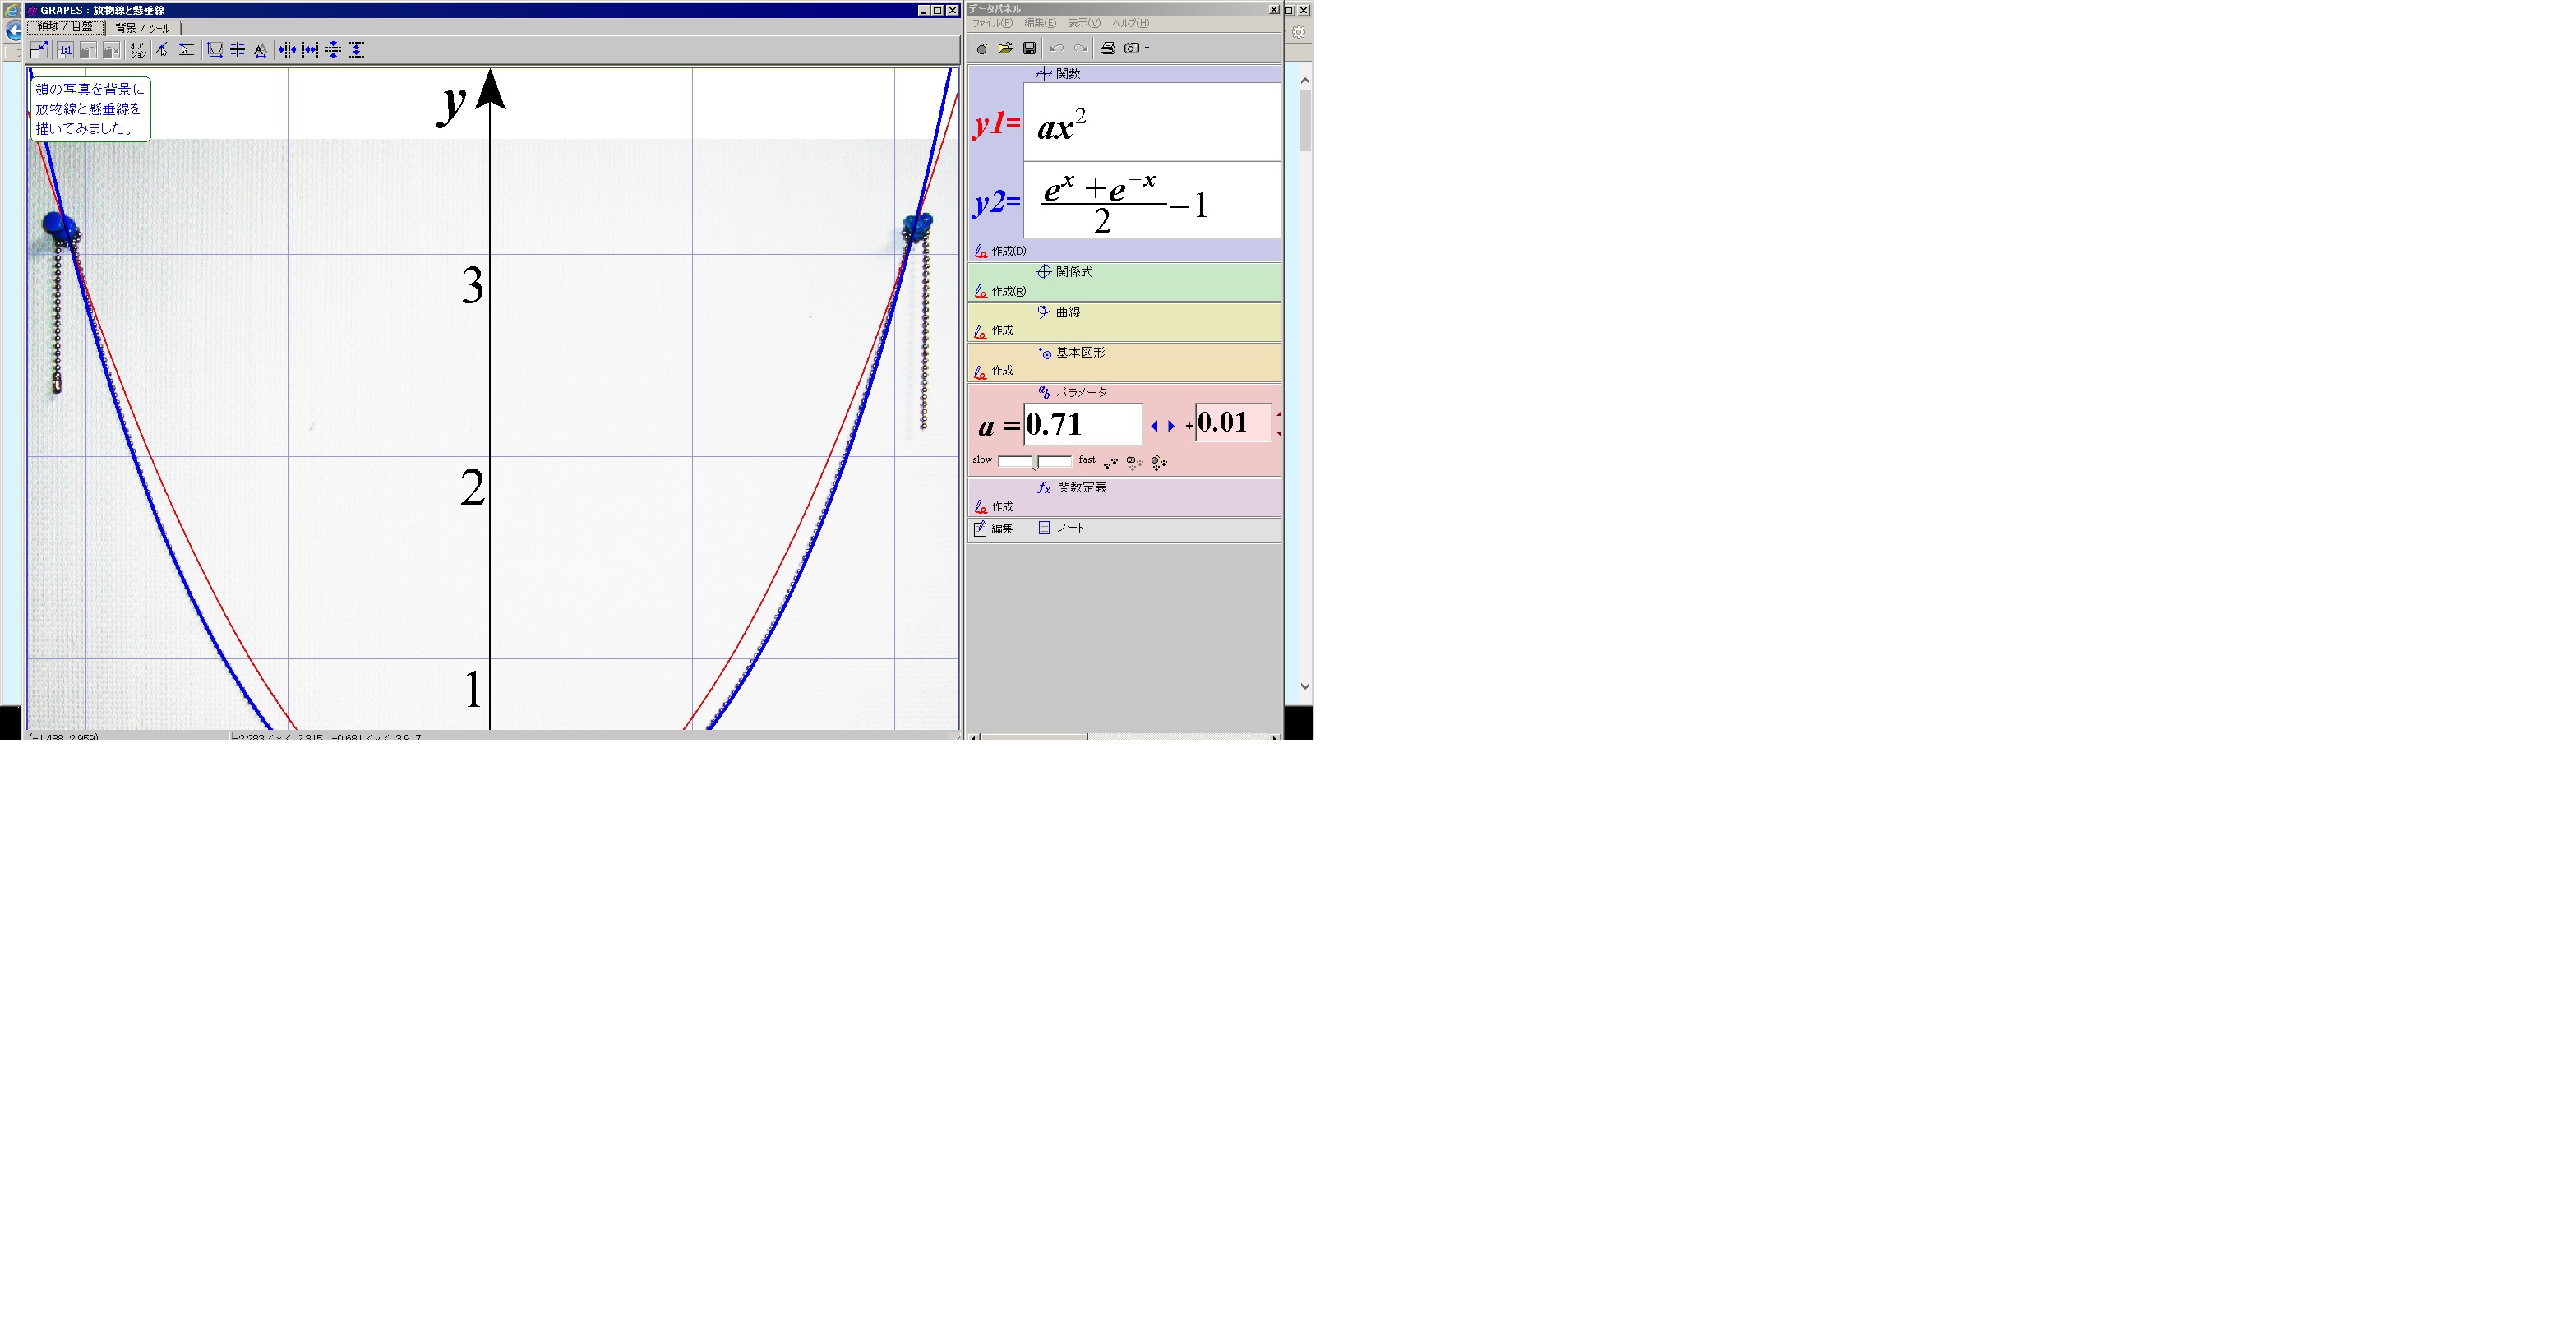Click the vertical expand arrows icon

coord(356,50)
